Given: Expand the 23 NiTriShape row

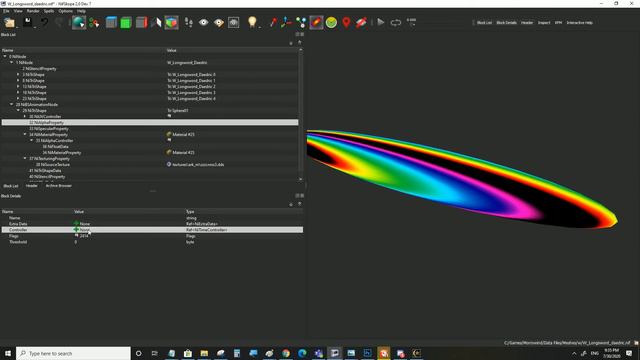Looking at the screenshot, I should point(18,98).
